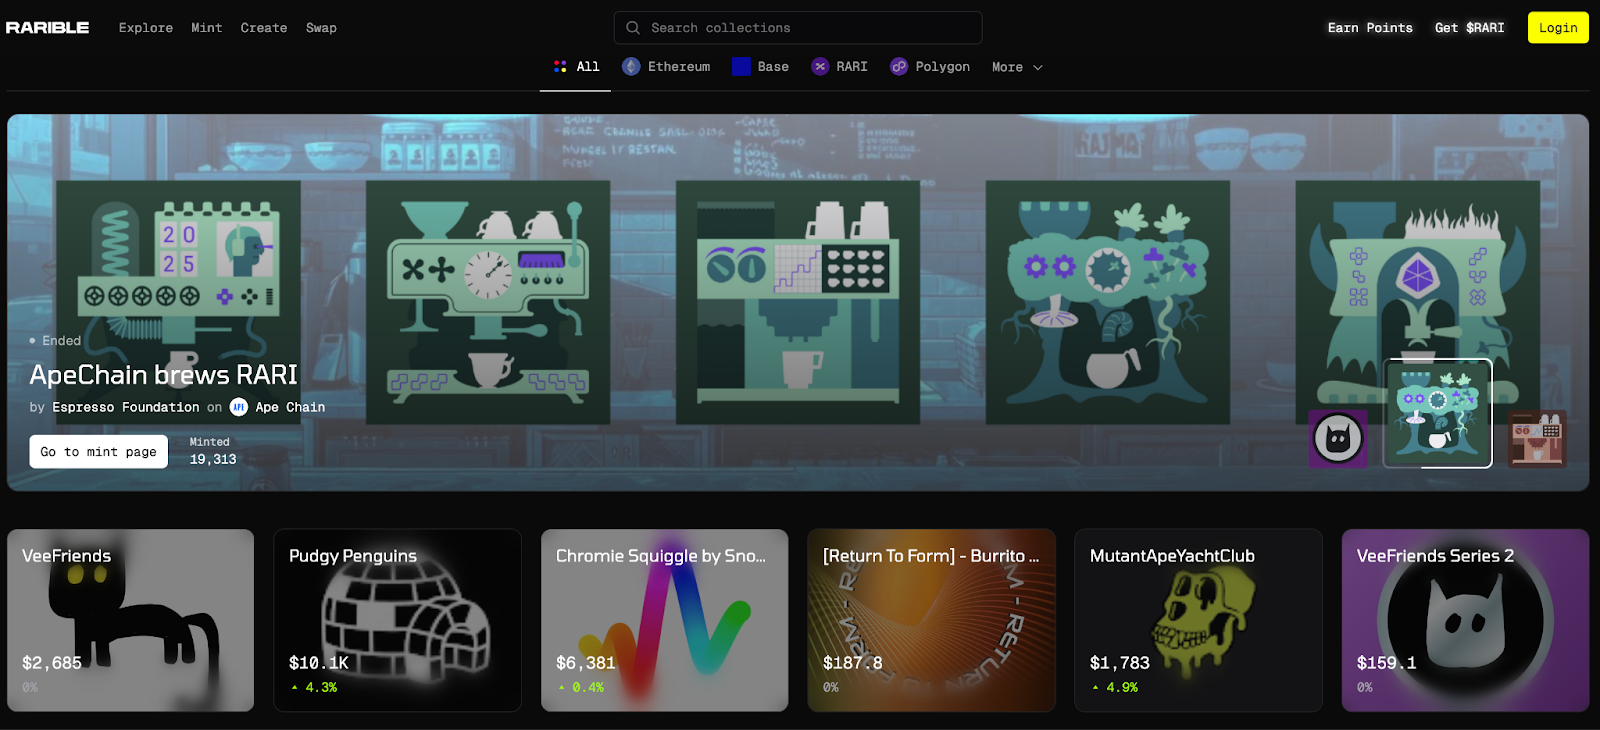Click the Ape Chain logo icon
Screen dimensions: 1600x730
pyautogui.click(x=239, y=407)
